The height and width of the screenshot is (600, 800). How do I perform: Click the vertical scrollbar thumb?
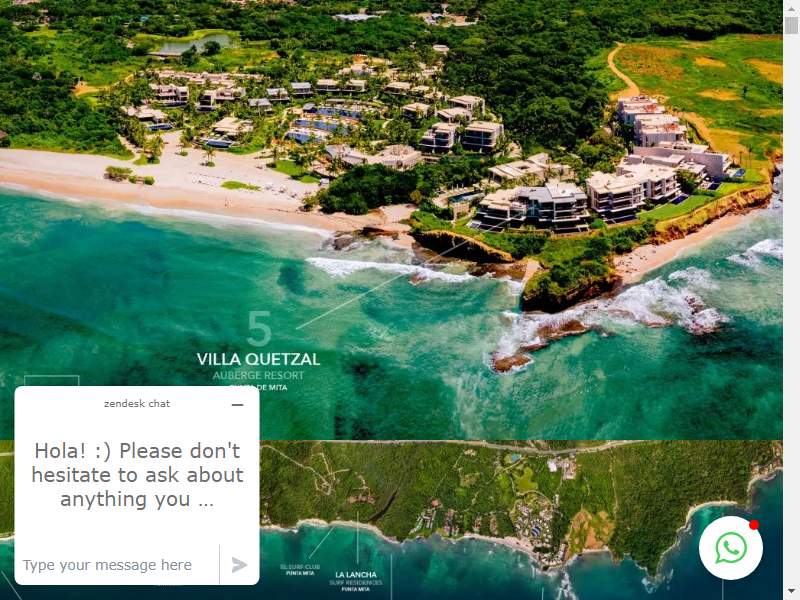click(x=791, y=24)
